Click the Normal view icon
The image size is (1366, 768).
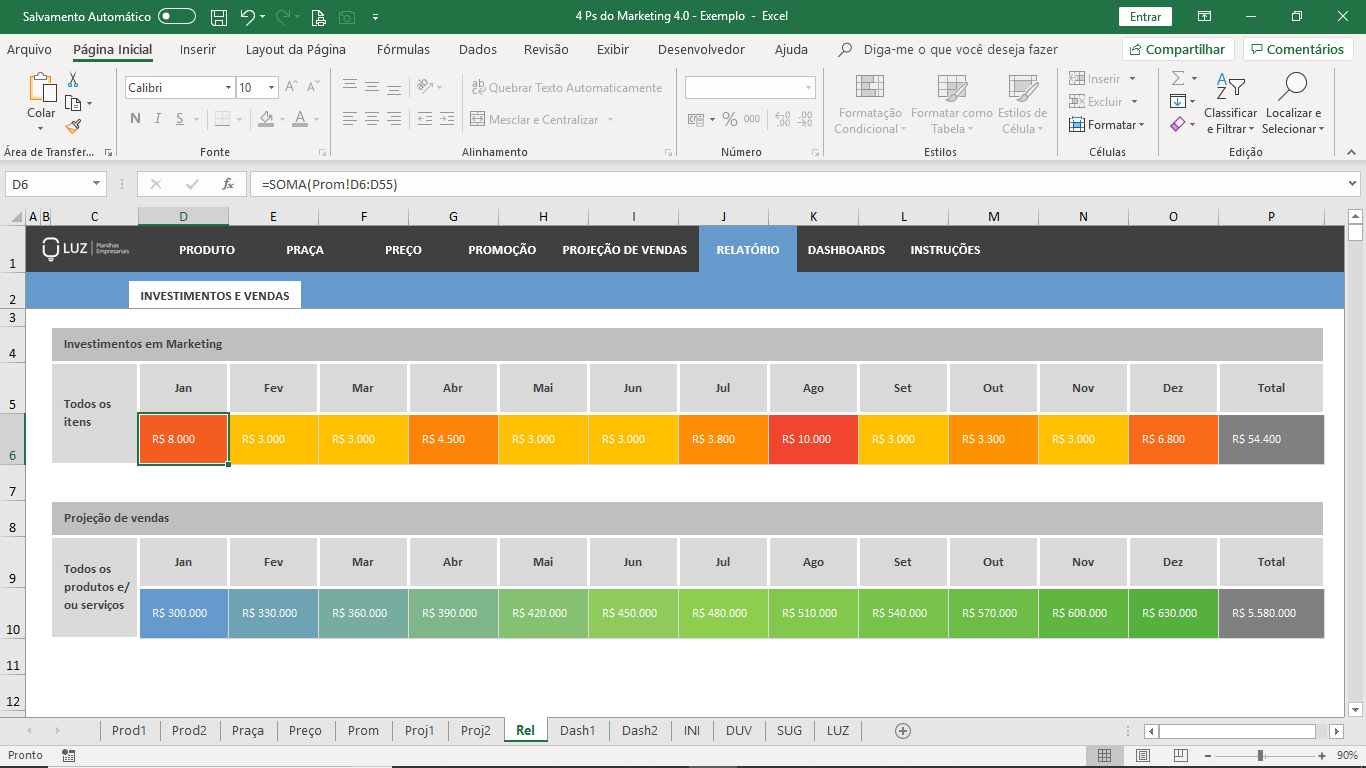1105,755
